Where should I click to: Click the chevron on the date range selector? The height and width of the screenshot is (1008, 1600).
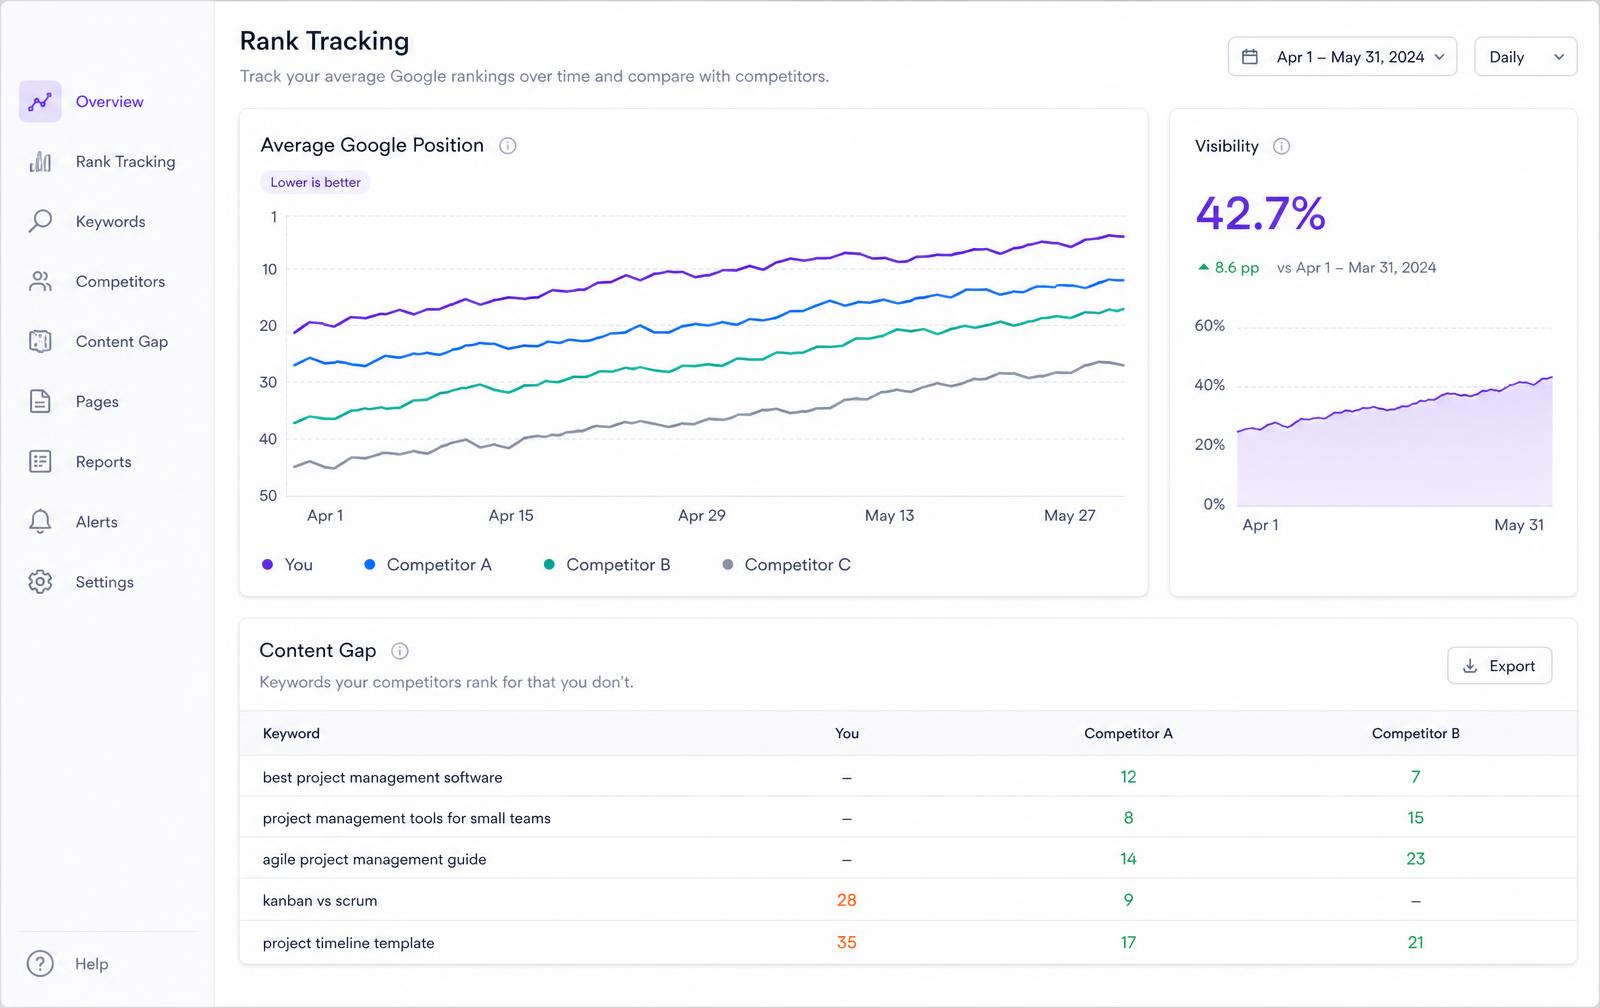(1439, 57)
